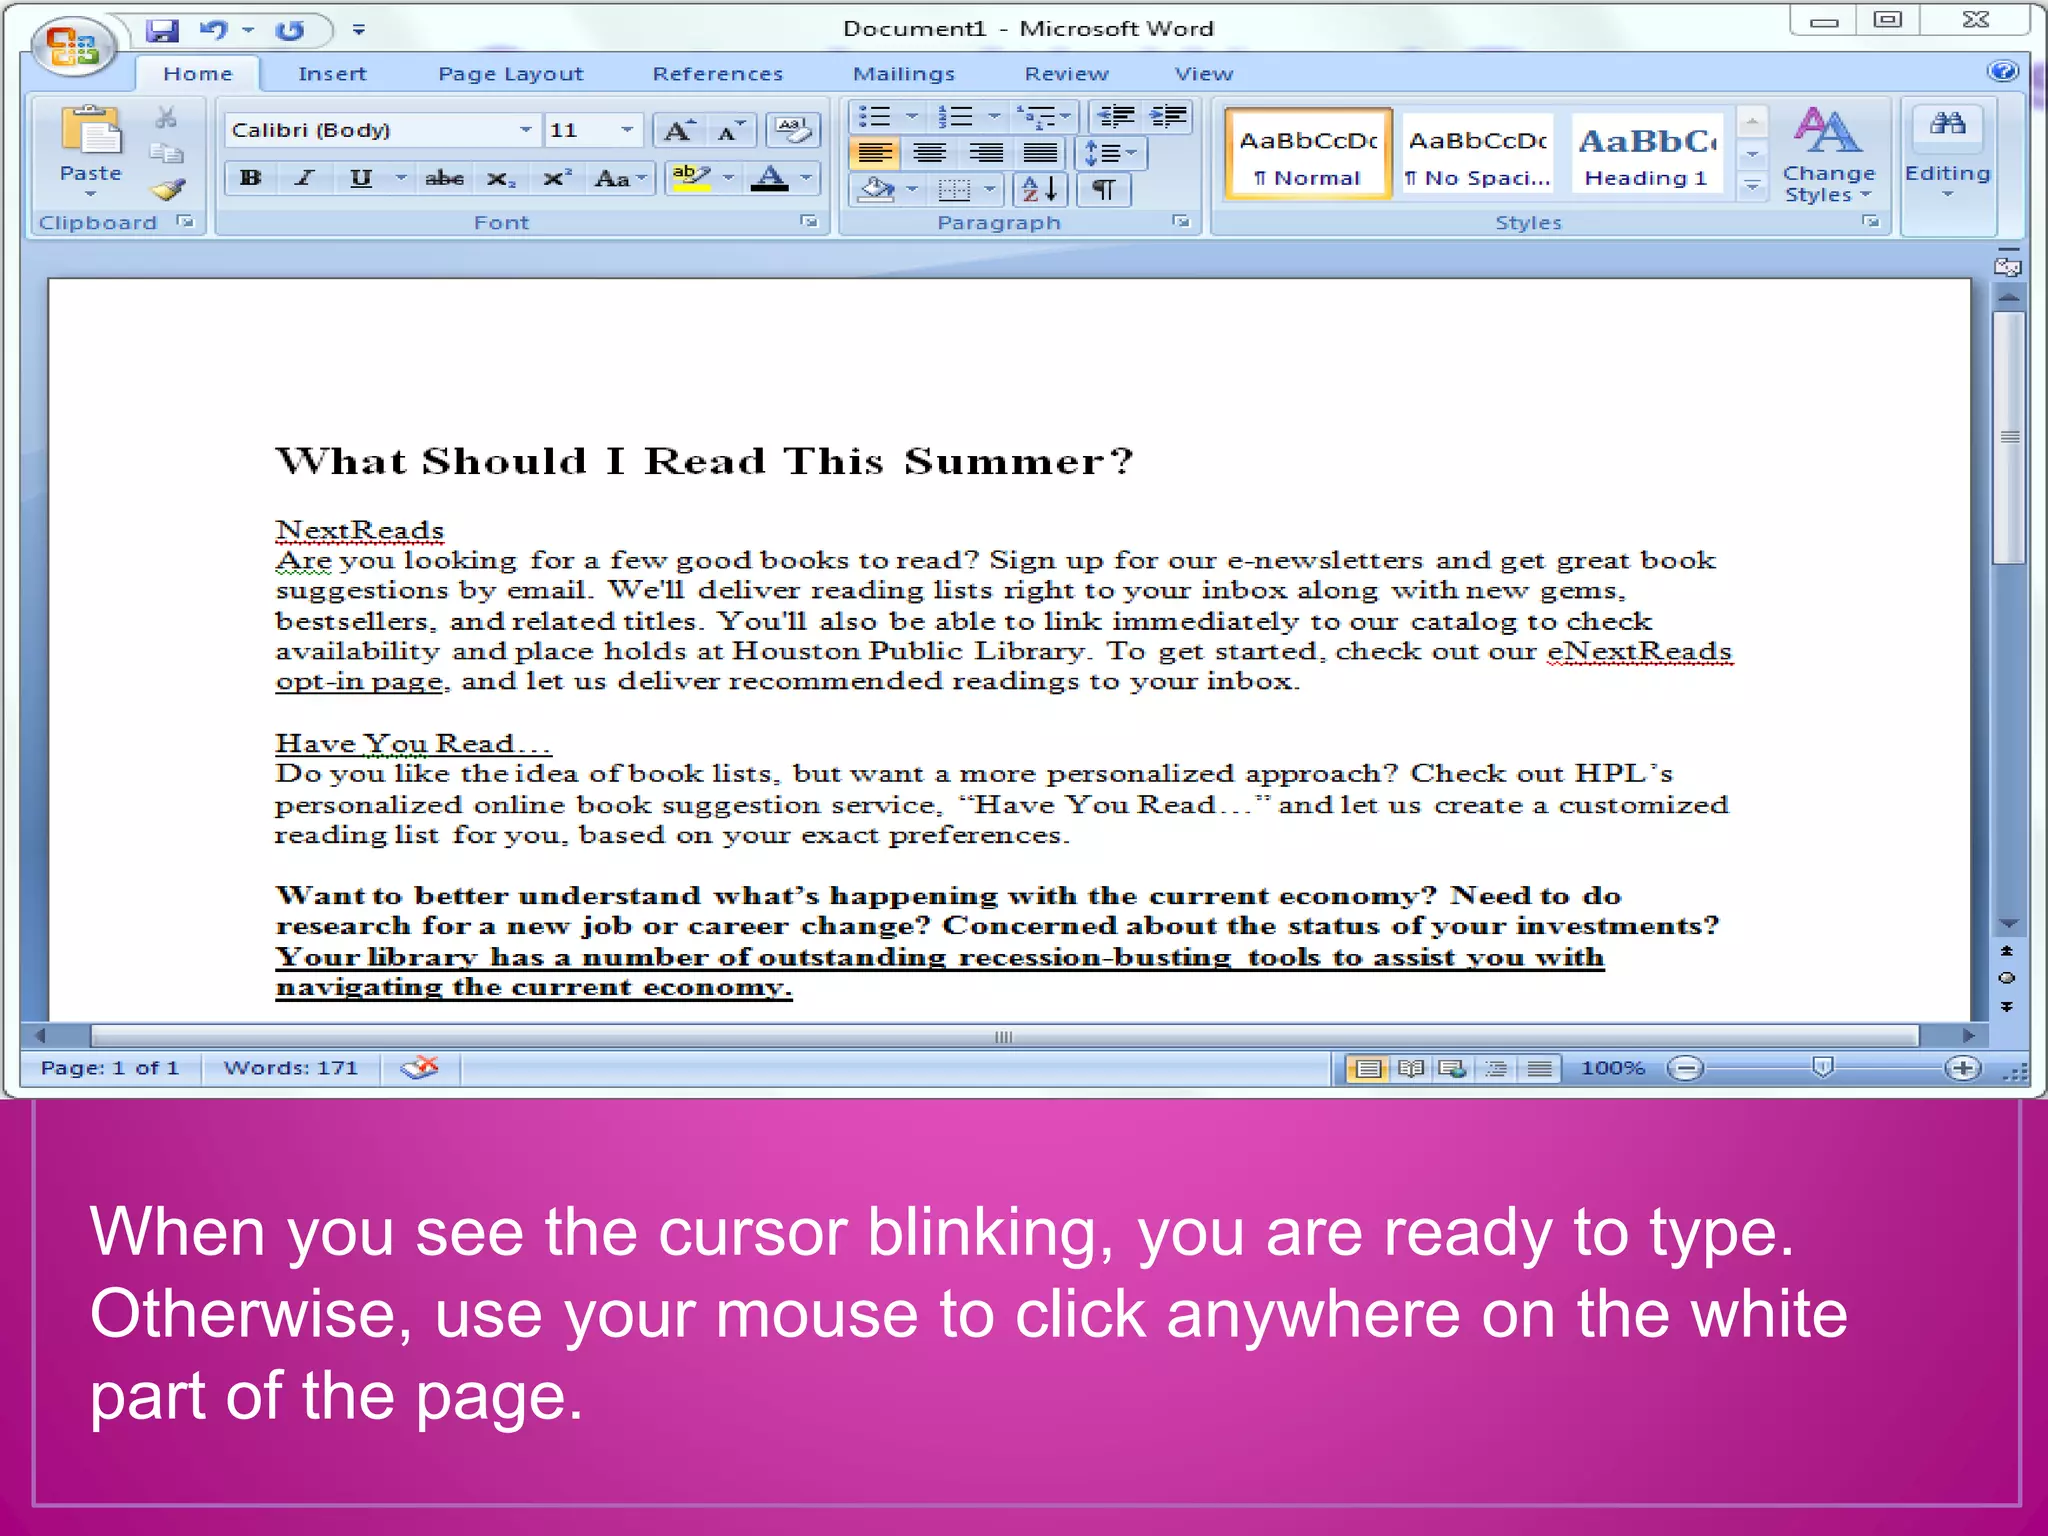
Task: Cut selection with the scissors icon
Action: (x=166, y=118)
